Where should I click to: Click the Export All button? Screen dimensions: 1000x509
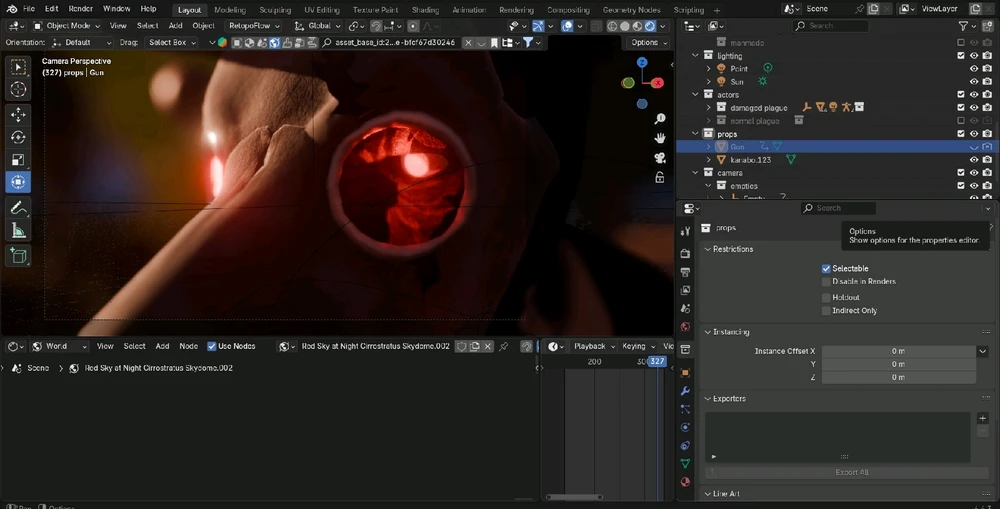click(x=850, y=472)
